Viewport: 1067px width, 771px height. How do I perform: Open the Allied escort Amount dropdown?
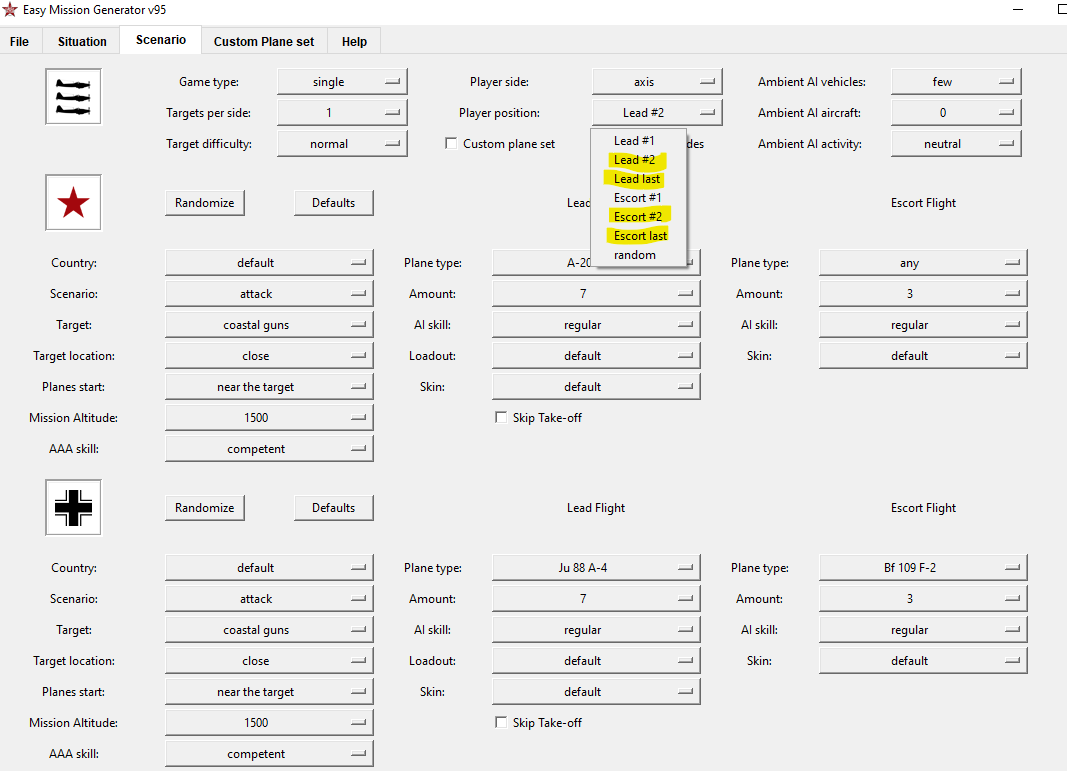coord(923,294)
